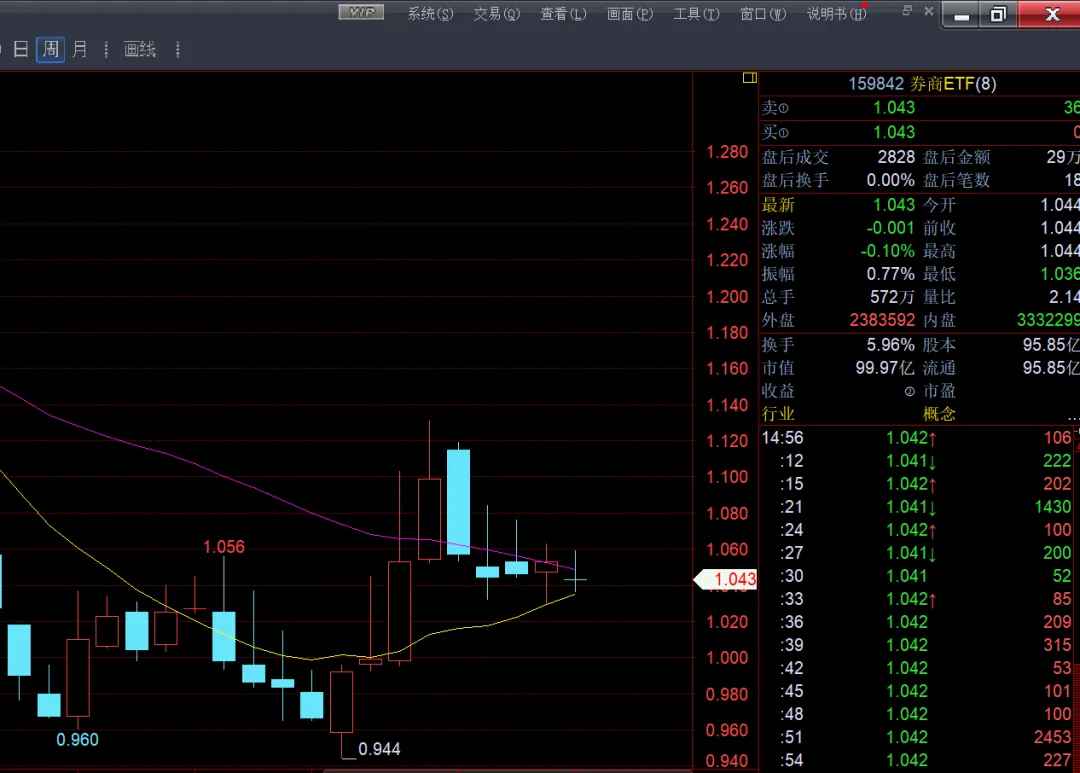The width and height of the screenshot is (1080, 773).
Task: Click the 0.960 low price annotation
Action: pyautogui.click(x=77, y=740)
